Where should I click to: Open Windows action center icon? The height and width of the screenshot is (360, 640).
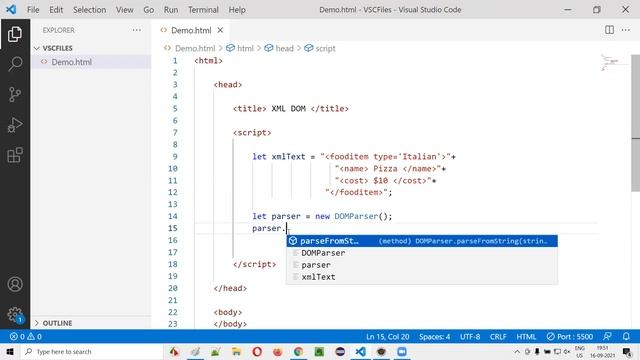[627, 351]
